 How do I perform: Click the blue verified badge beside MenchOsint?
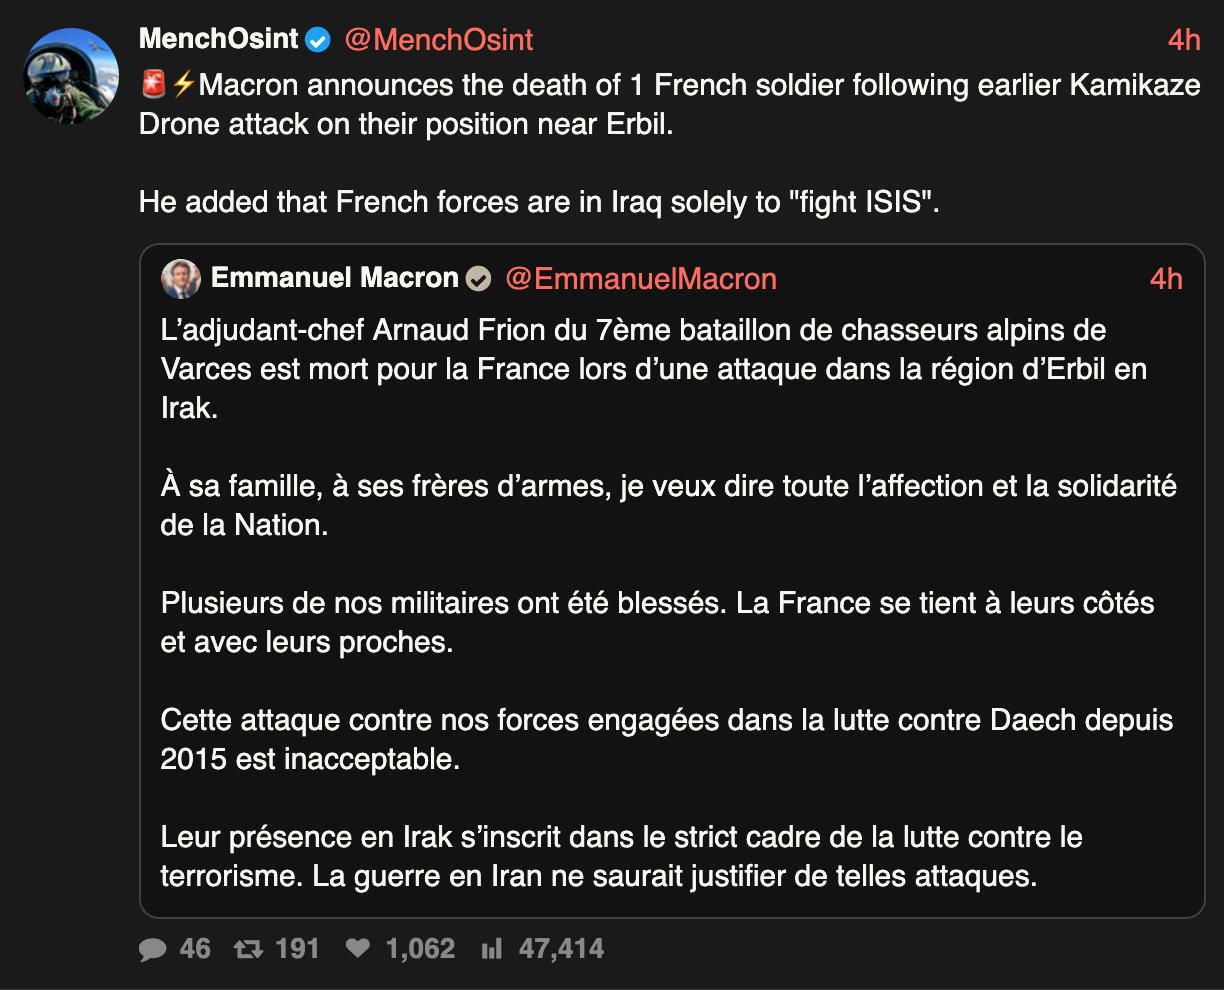[x=318, y=40]
